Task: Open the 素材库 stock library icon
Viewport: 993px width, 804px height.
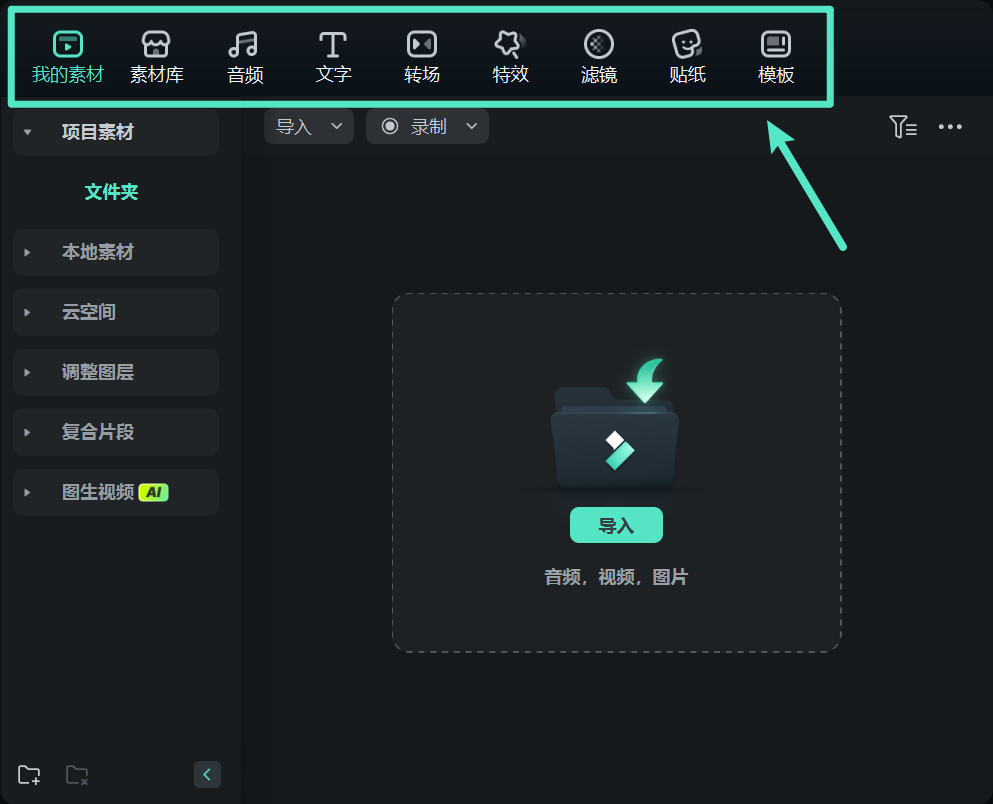Action: click(x=156, y=44)
